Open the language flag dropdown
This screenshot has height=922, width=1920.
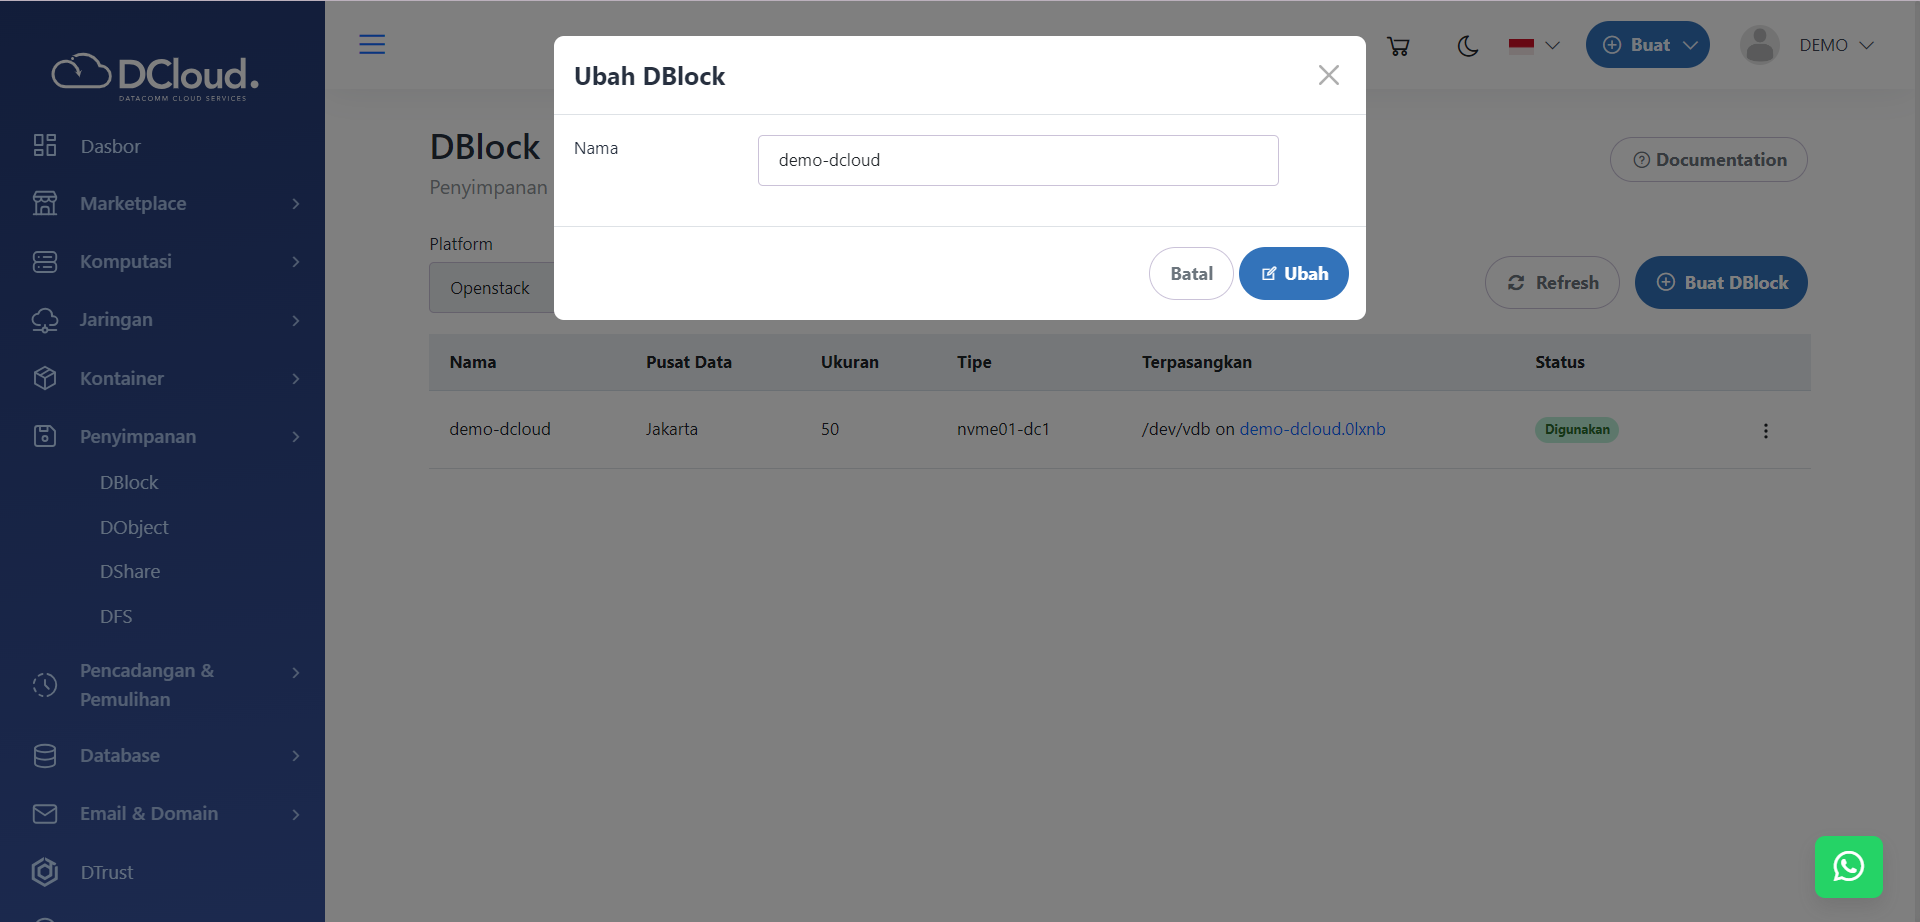[x=1534, y=46]
